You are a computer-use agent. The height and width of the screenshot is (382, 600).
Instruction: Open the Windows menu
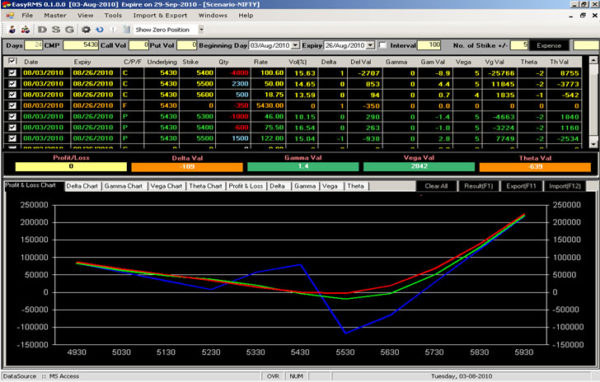pos(213,15)
